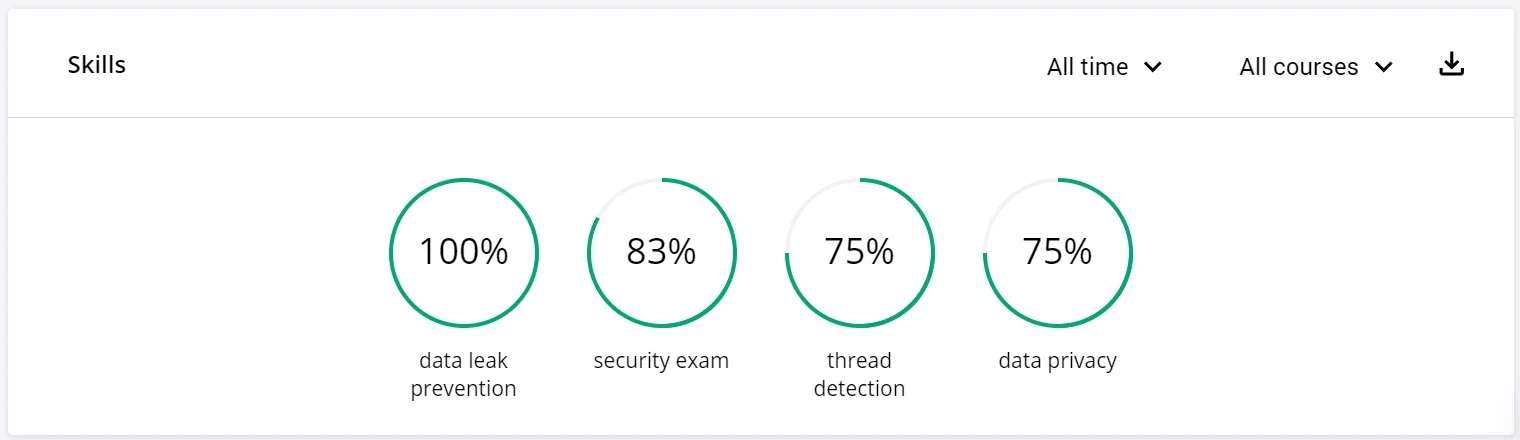This screenshot has height=440, width=1520.
Task: Open the All time period dropdown
Action: coord(1104,67)
